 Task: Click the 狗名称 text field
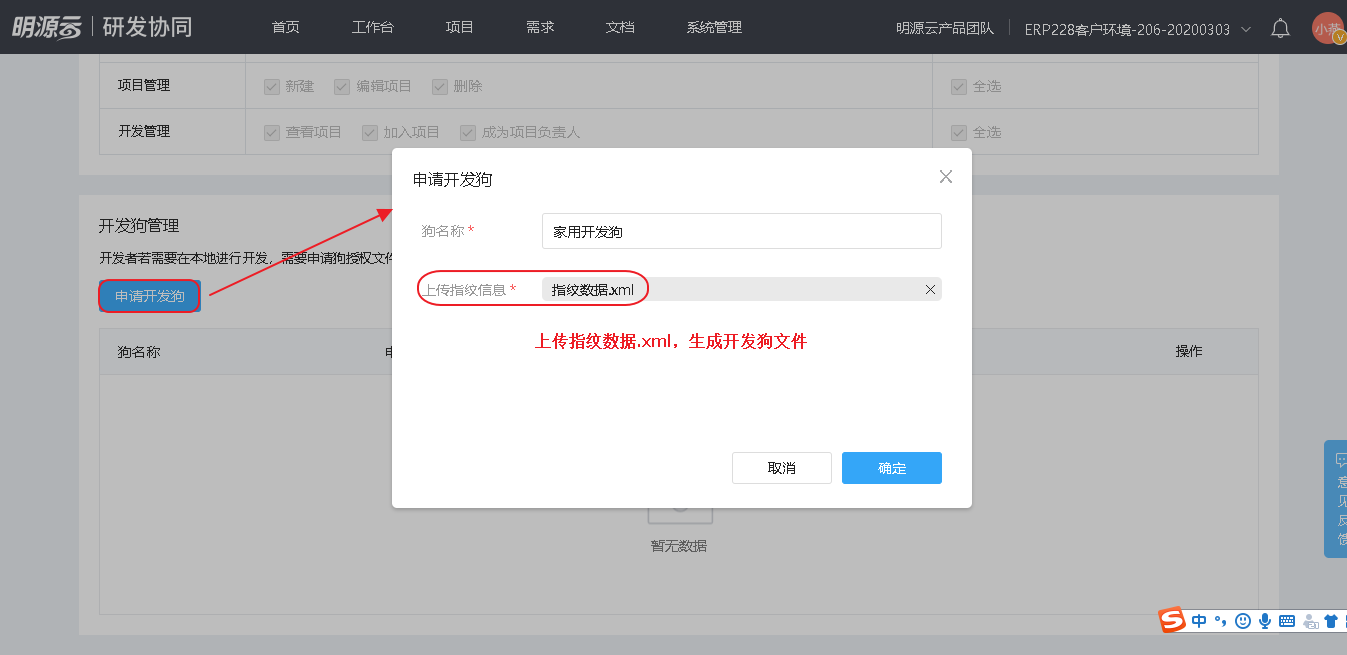coord(741,231)
